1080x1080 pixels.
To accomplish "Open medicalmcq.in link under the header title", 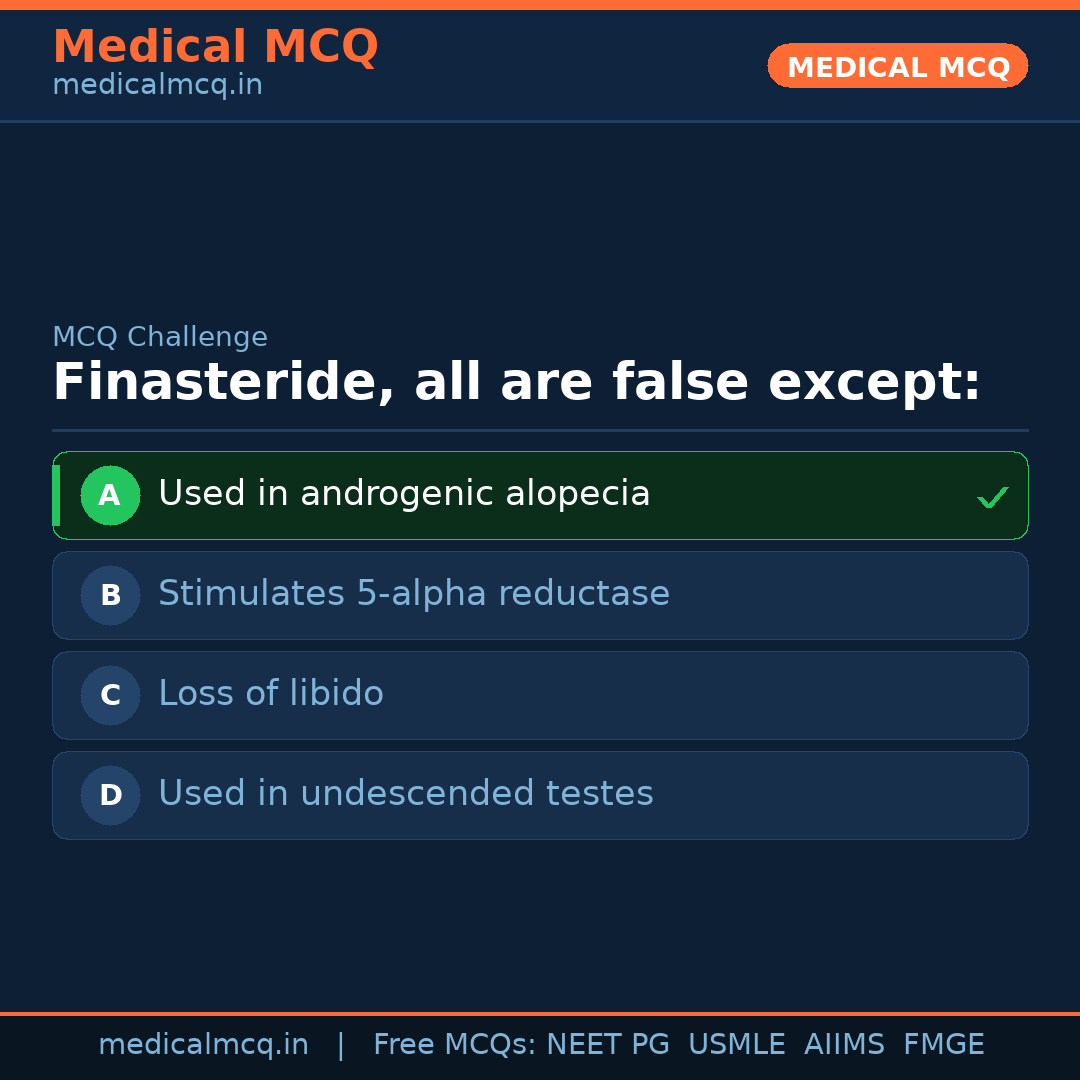I will coord(157,86).
